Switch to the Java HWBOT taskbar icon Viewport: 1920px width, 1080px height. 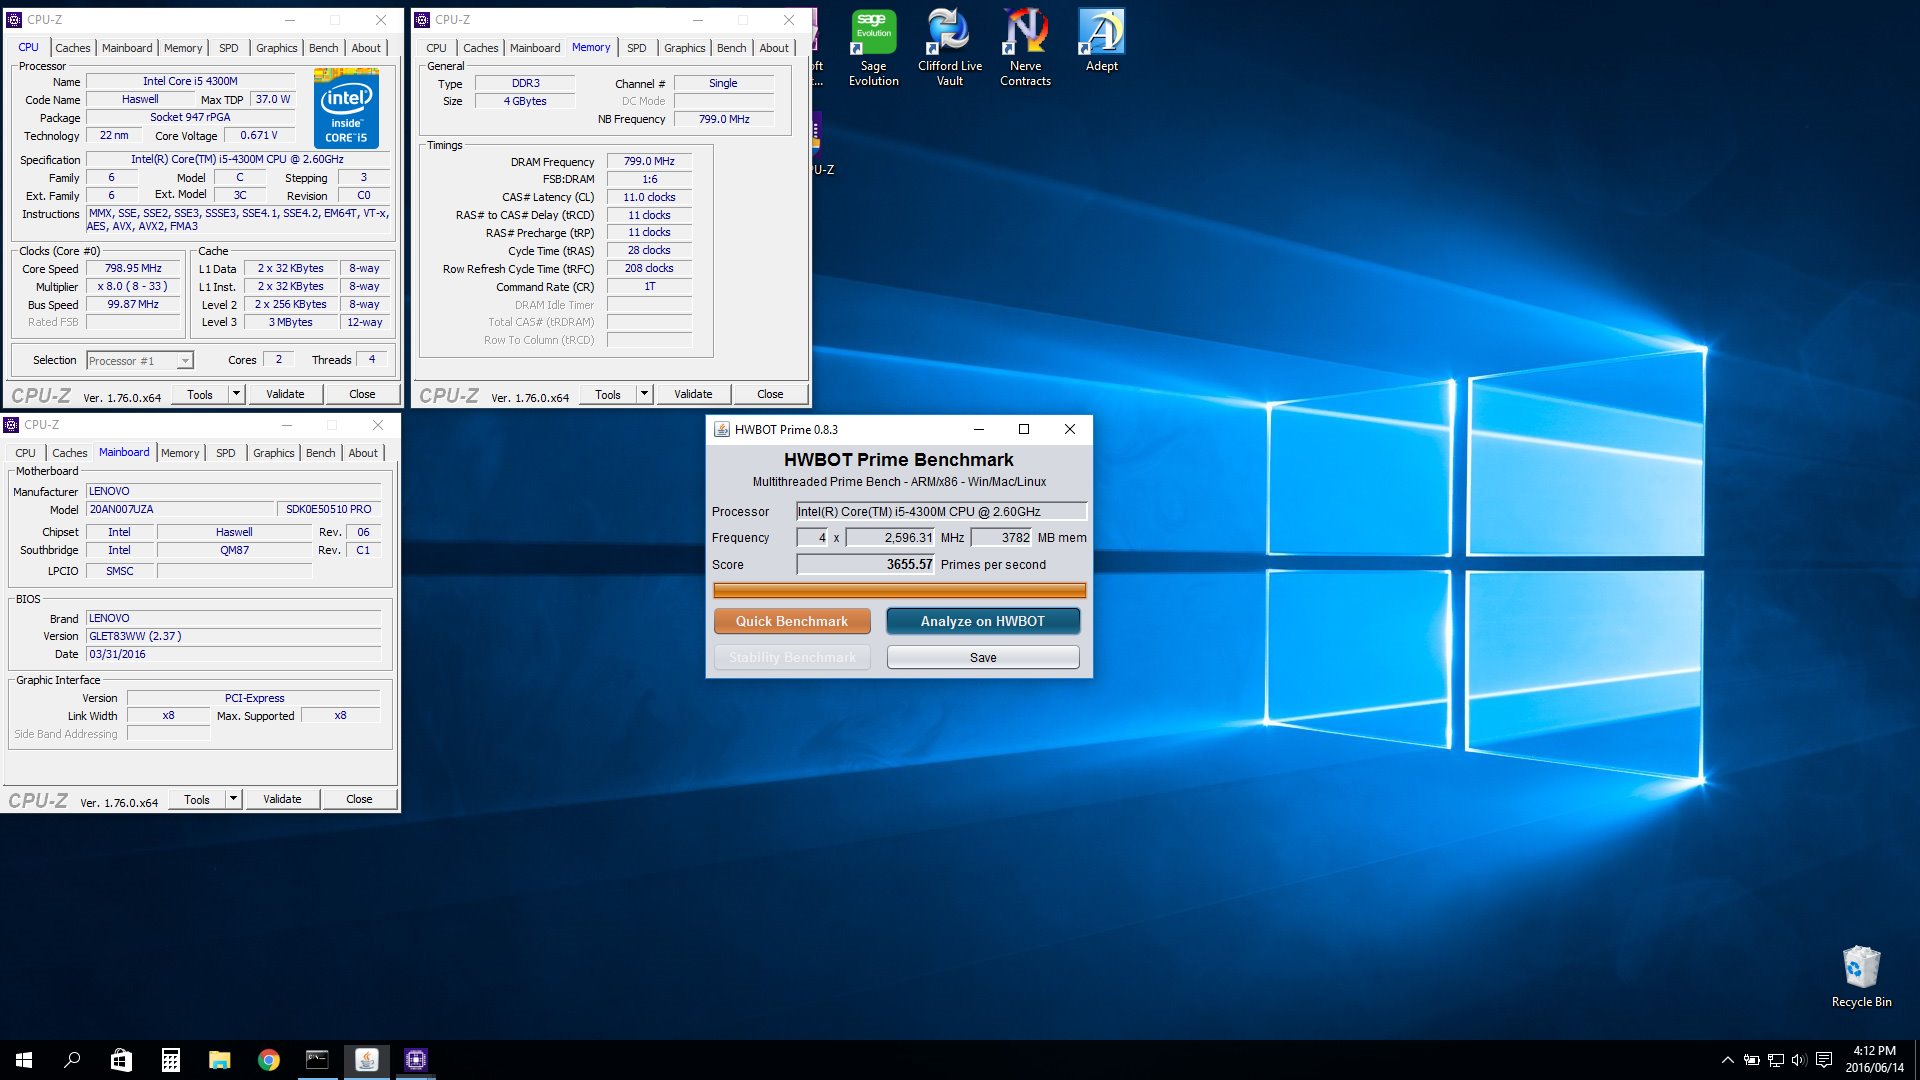[366, 1060]
